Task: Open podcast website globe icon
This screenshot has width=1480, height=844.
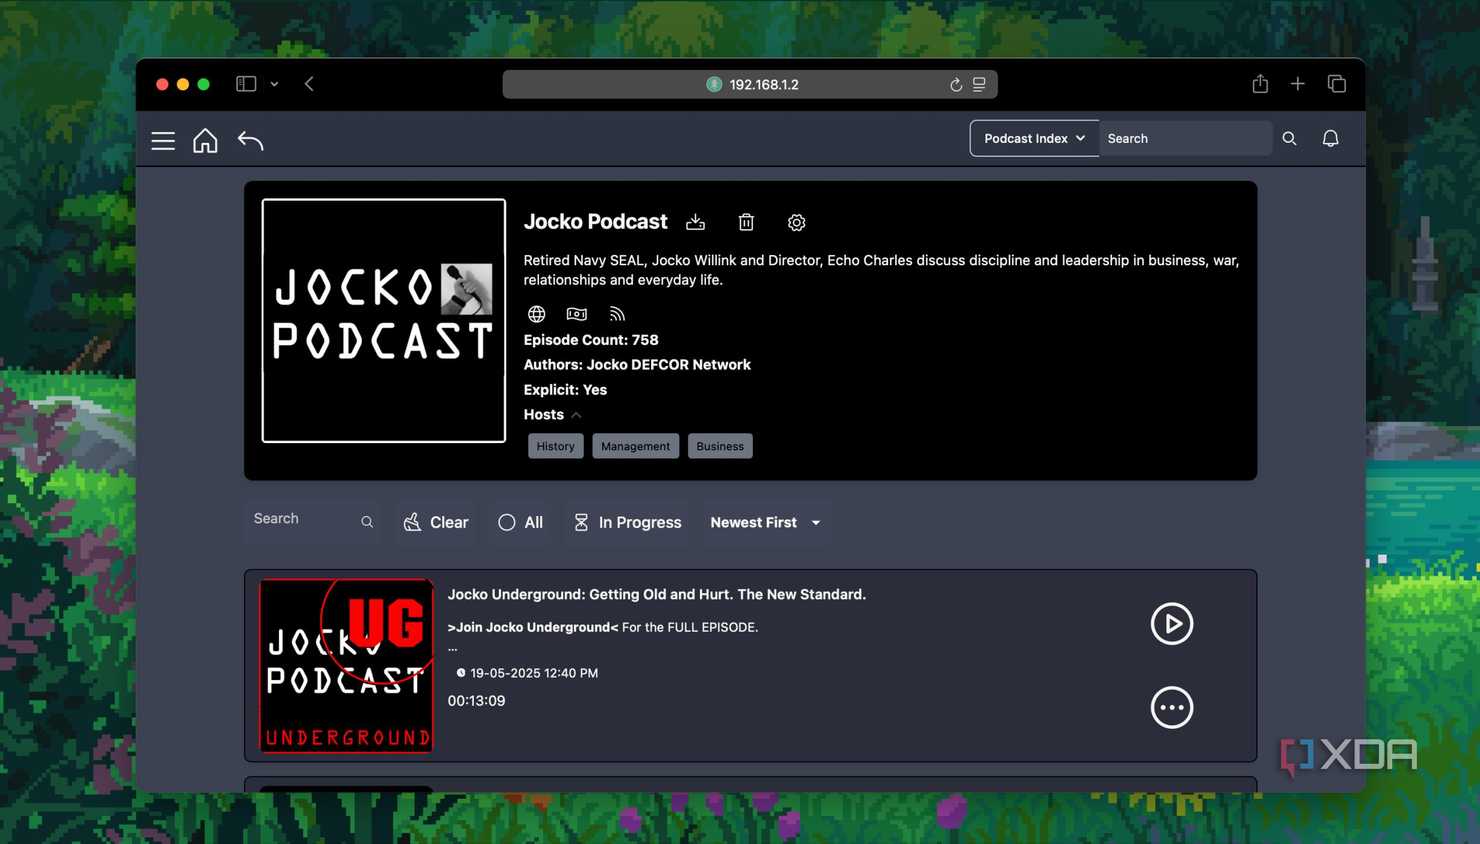Action: pos(537,314)
